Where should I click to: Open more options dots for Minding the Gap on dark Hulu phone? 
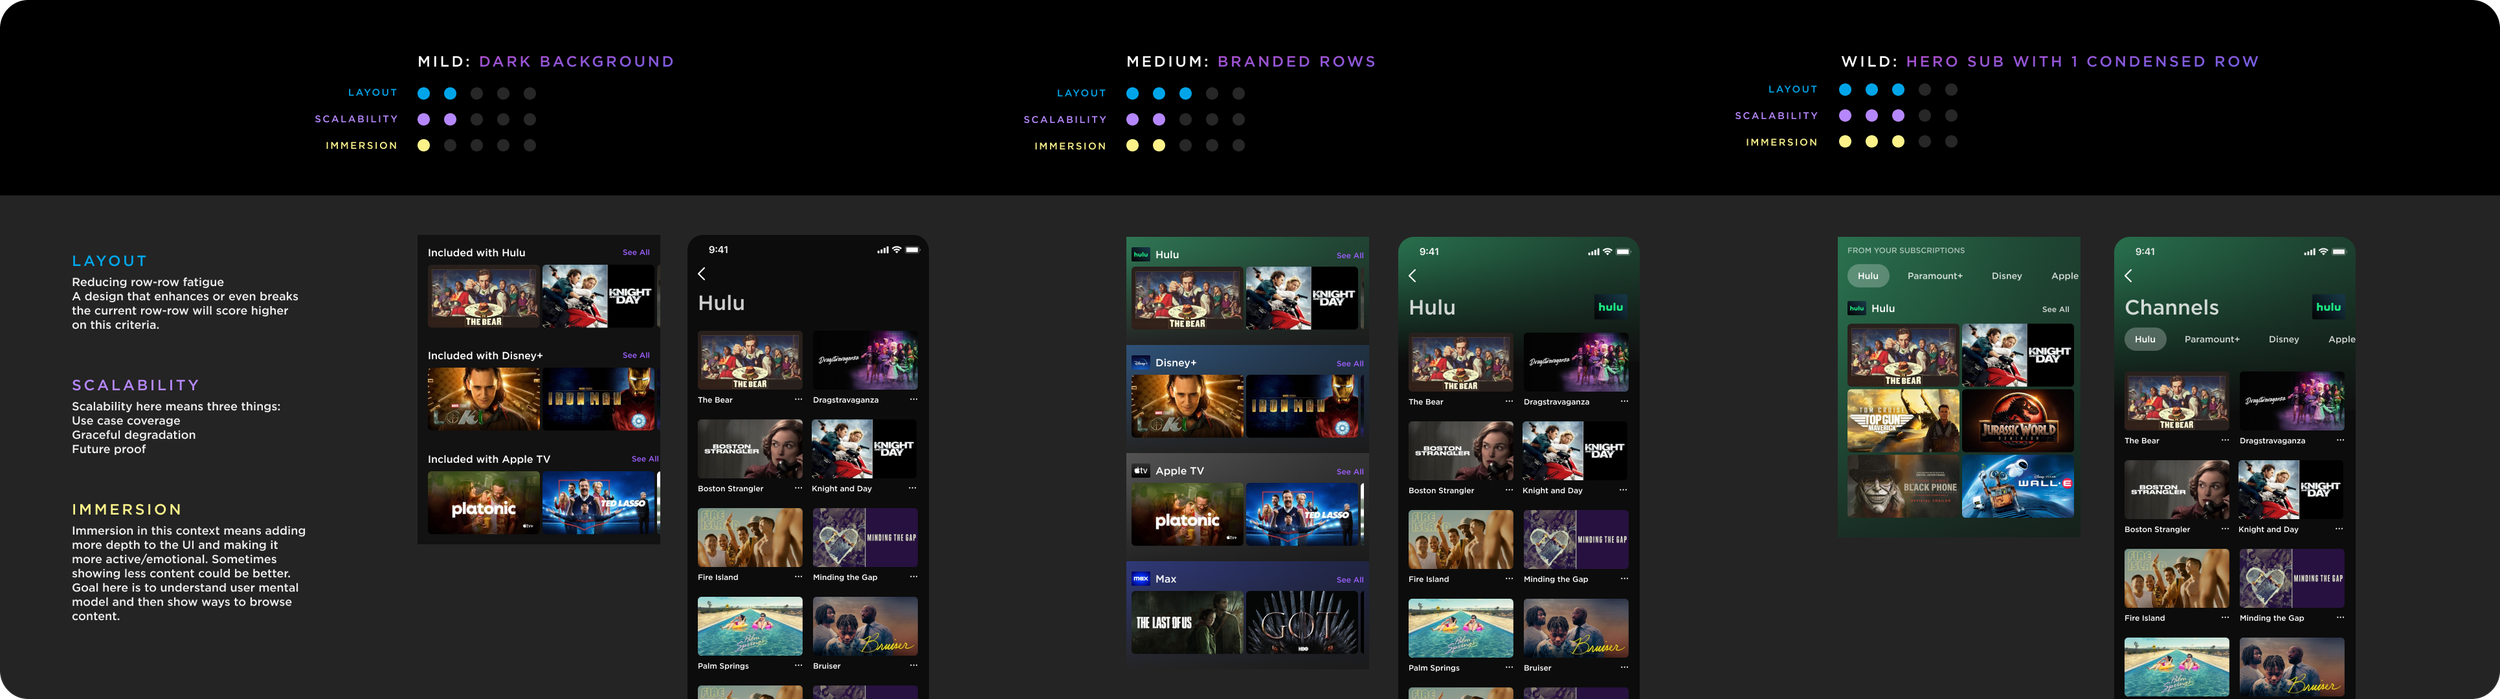(x=913, y=577)
